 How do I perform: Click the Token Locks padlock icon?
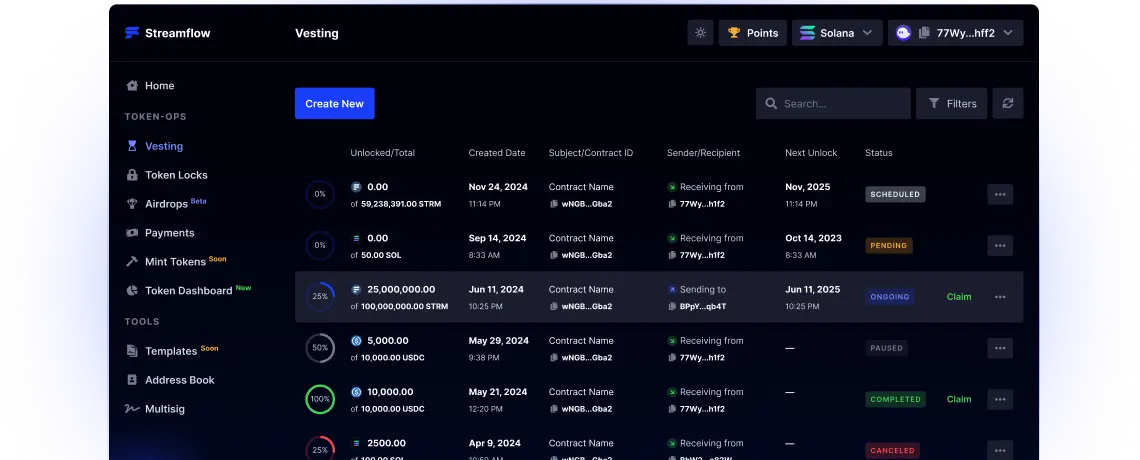[x=132, y=175]
